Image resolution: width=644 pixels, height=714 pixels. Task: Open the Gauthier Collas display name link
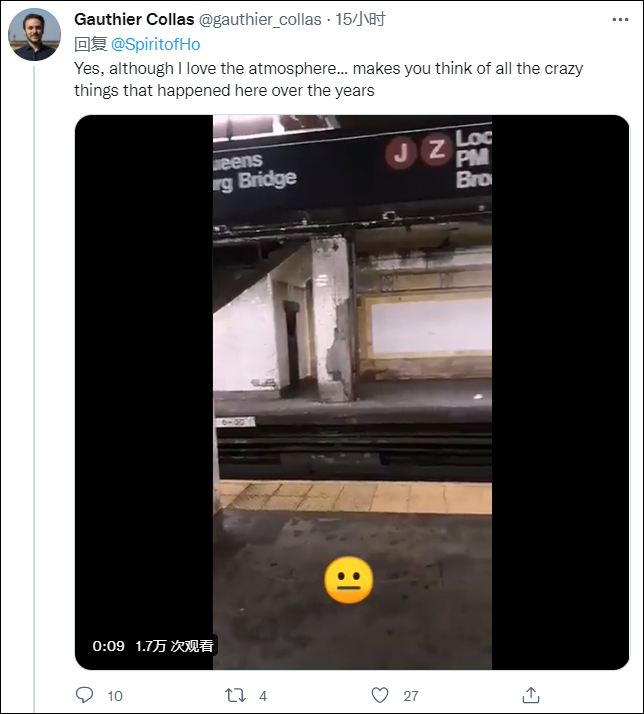point(134,19)
